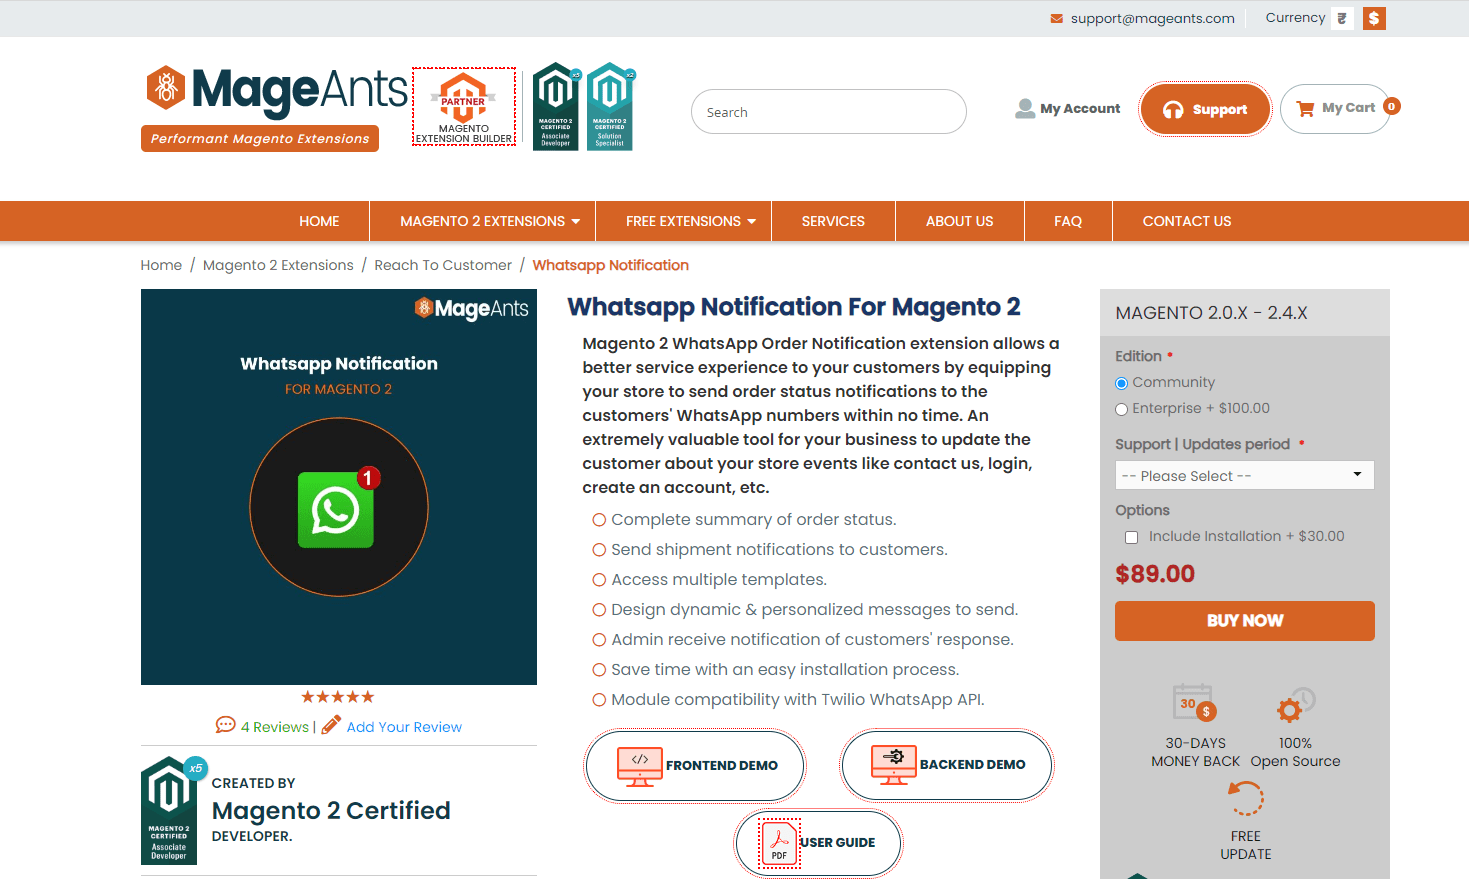Click Add Your Review link
Screen dimensions: 1469x879
tap(404, 727)
